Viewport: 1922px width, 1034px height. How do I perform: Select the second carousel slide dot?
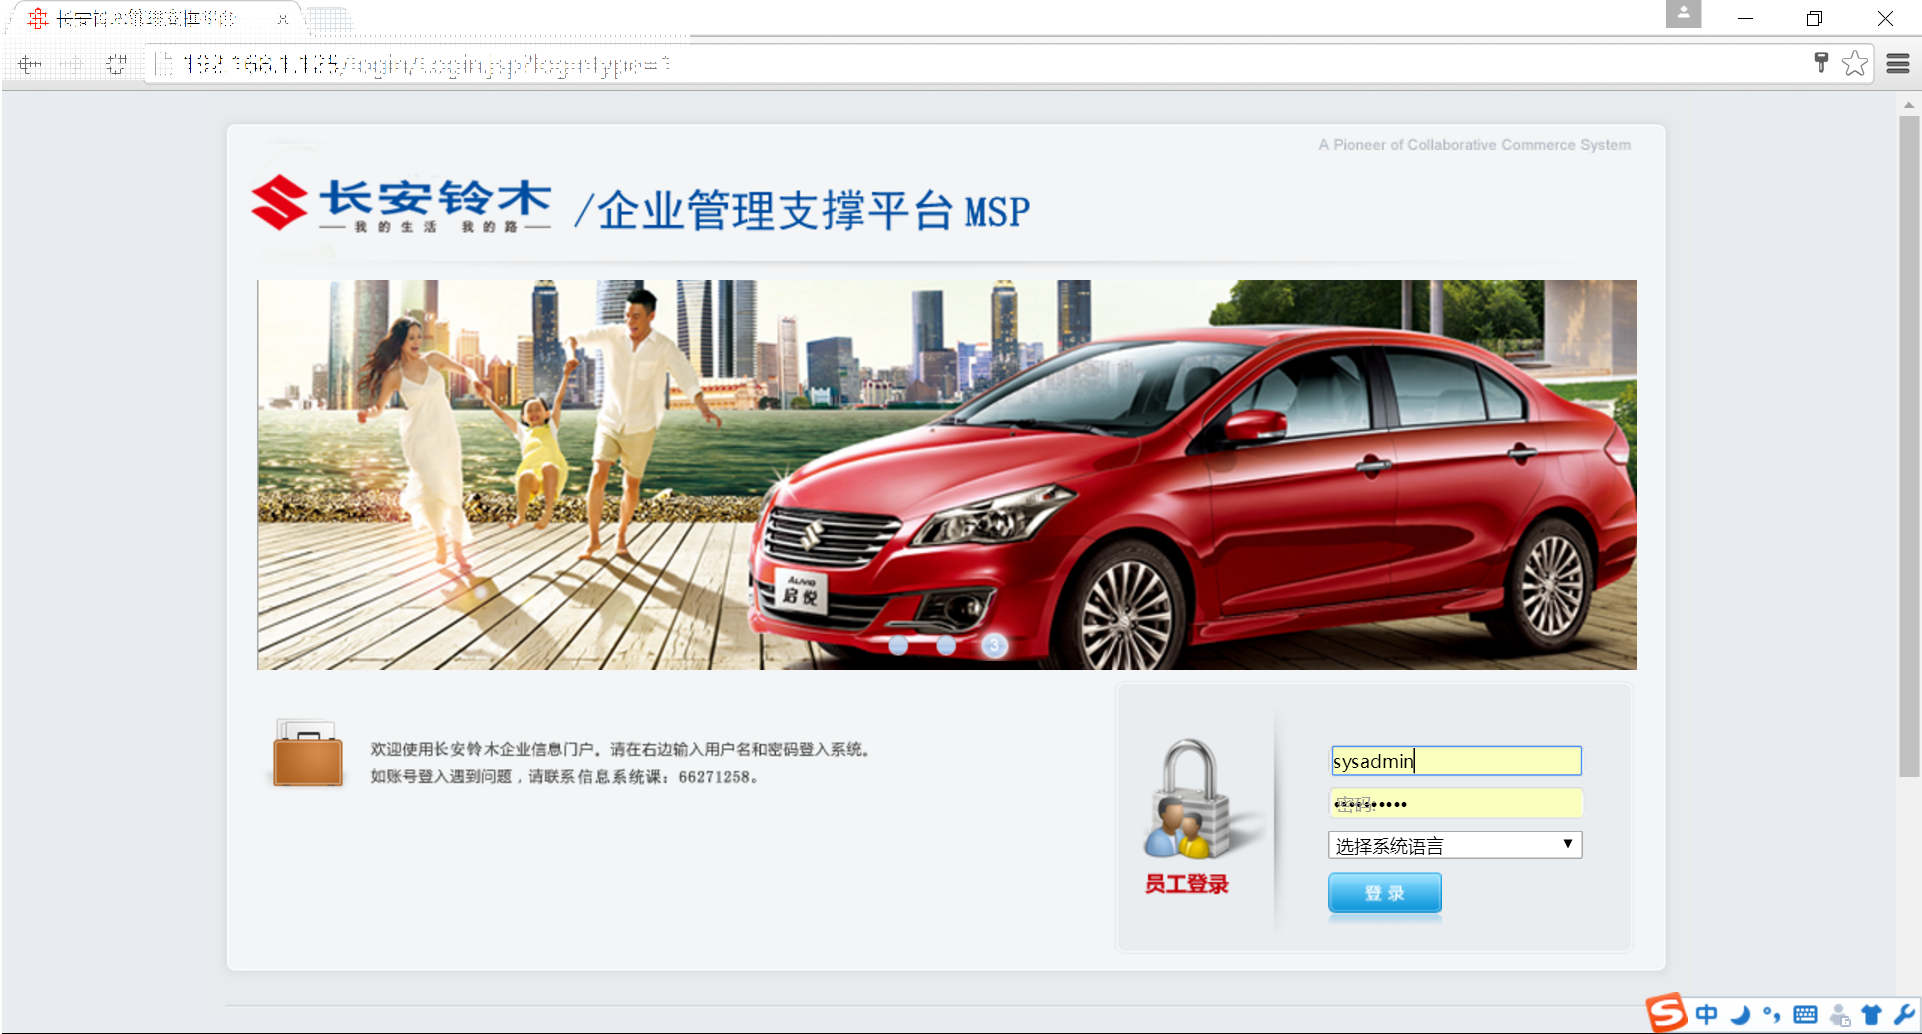click(x=946, y=646)
